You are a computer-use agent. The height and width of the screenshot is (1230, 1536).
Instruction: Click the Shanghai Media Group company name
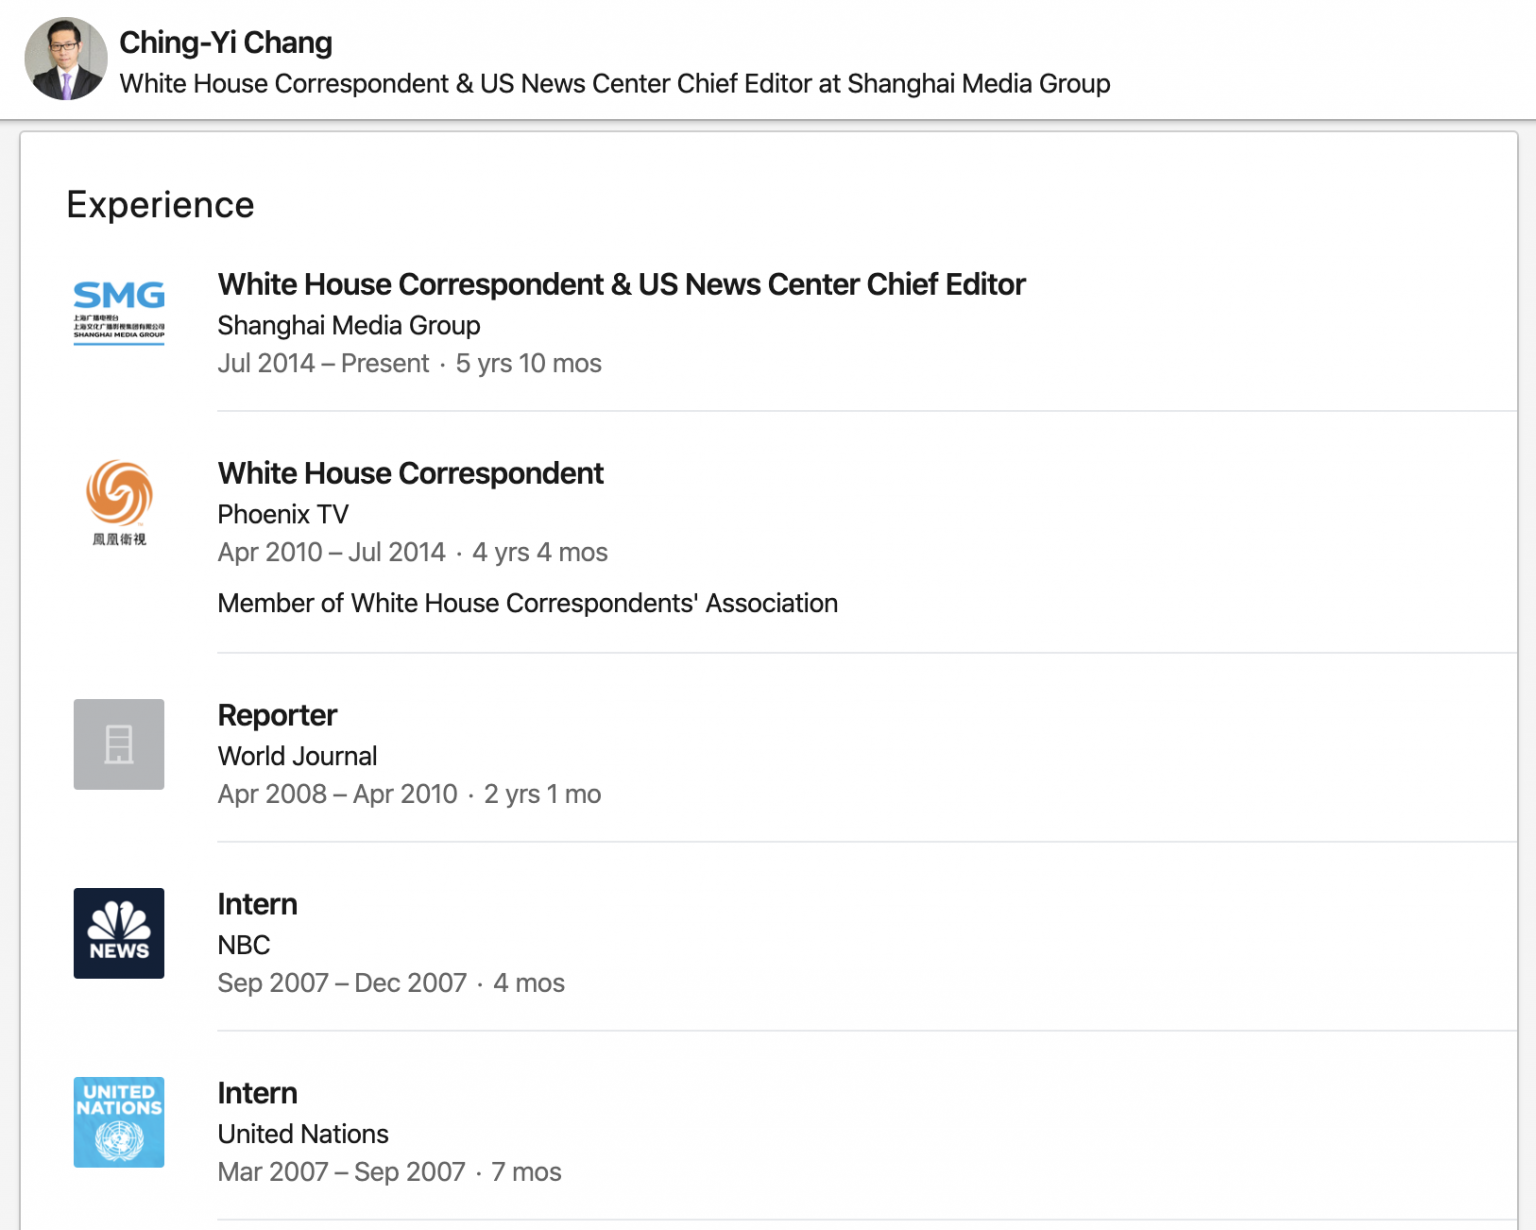349,326
